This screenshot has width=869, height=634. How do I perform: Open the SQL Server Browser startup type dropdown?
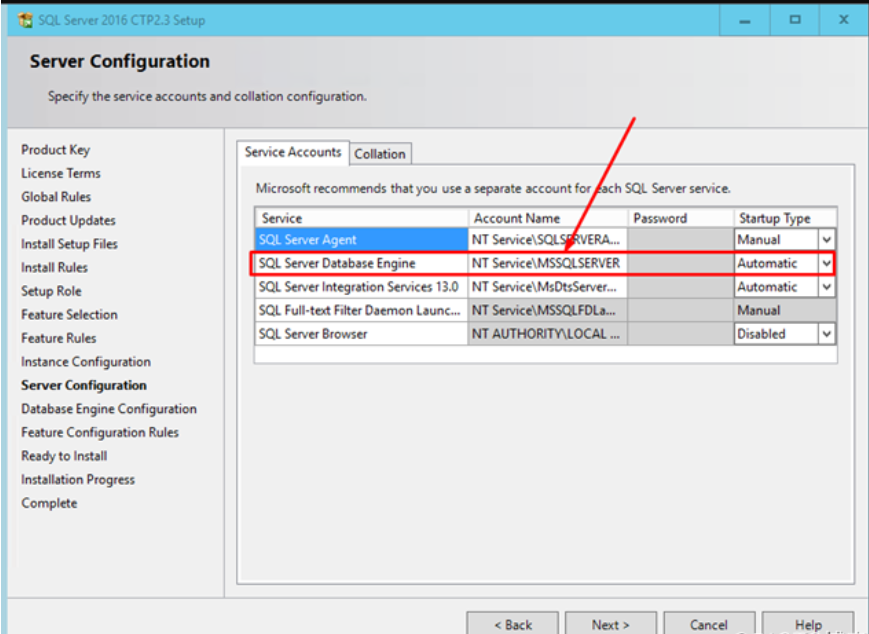coord(827,333)
